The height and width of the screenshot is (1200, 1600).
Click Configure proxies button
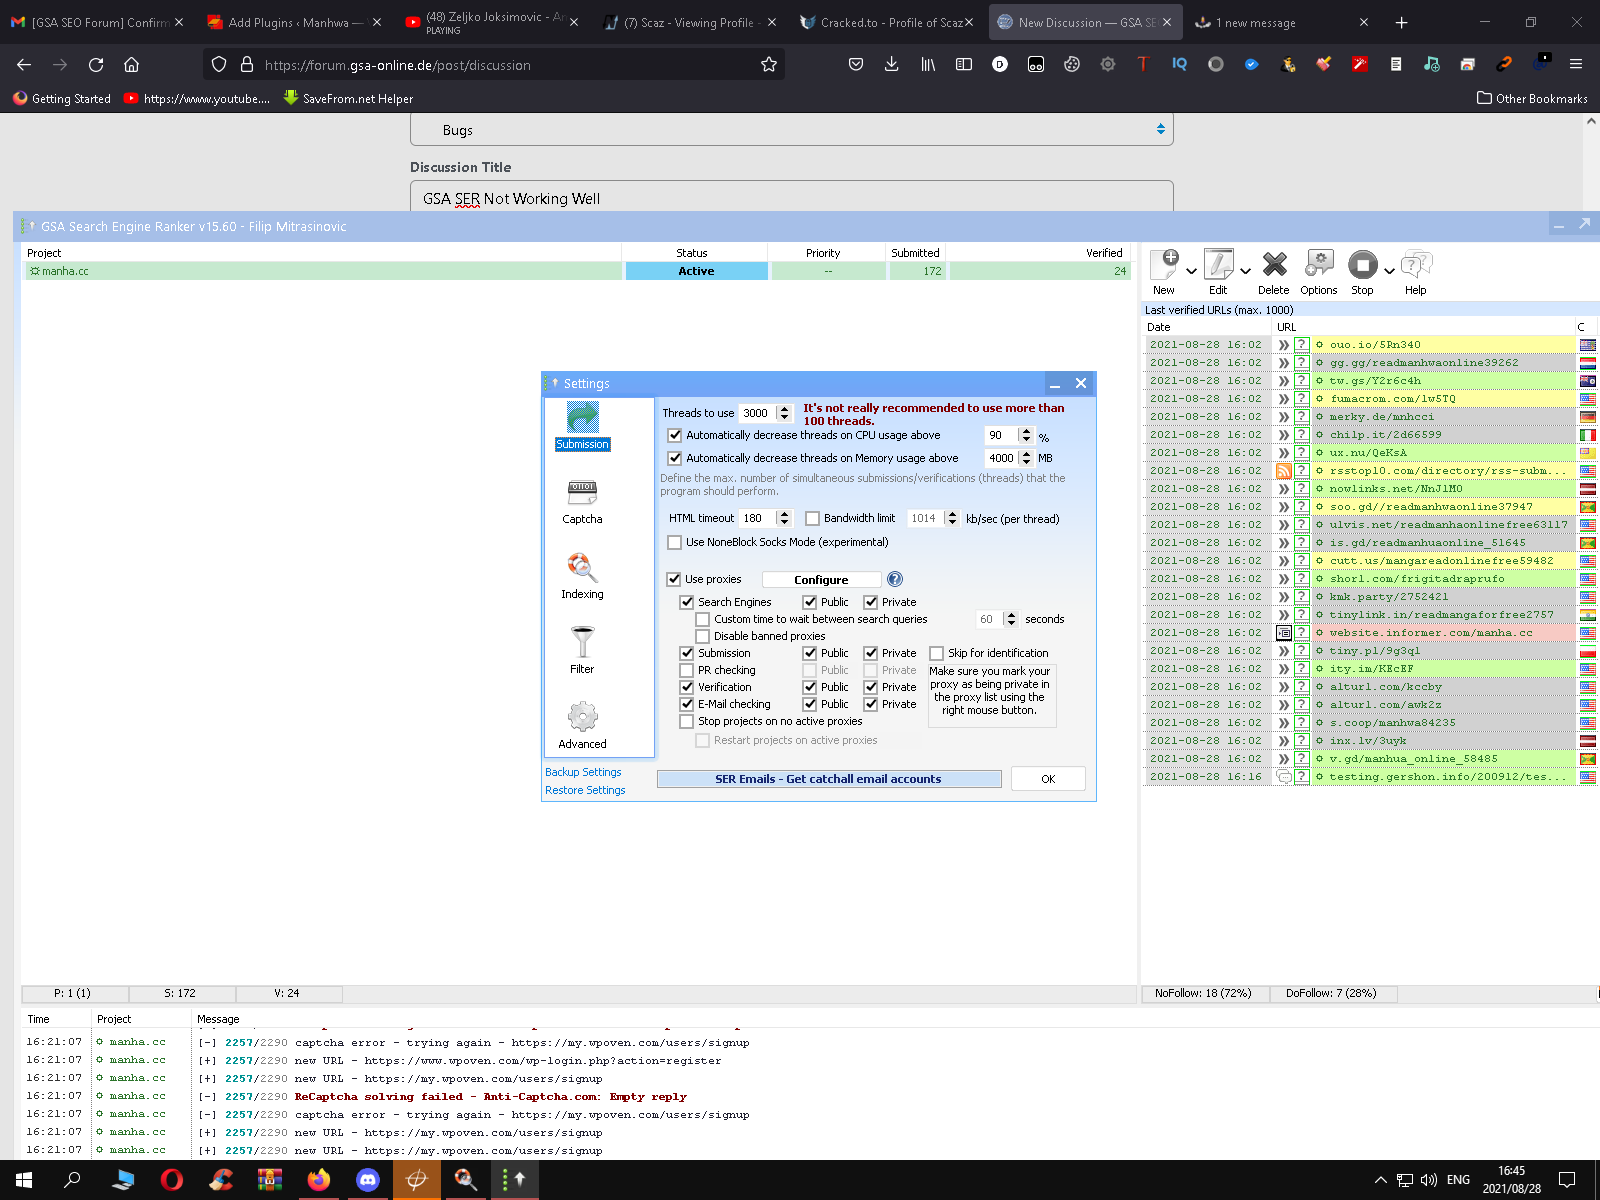click(x=821, y=580)
